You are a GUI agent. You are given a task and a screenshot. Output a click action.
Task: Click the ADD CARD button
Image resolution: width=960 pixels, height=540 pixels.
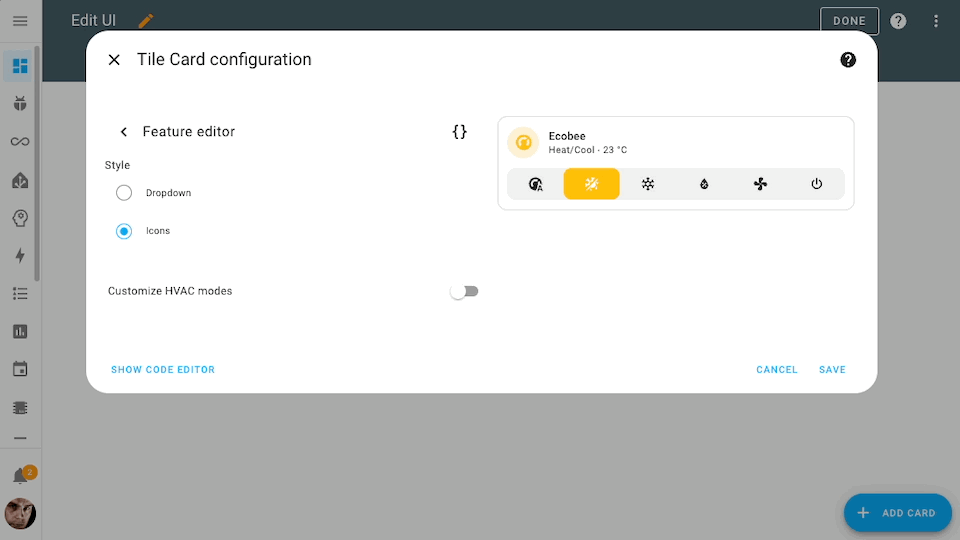tap(898, 512)
